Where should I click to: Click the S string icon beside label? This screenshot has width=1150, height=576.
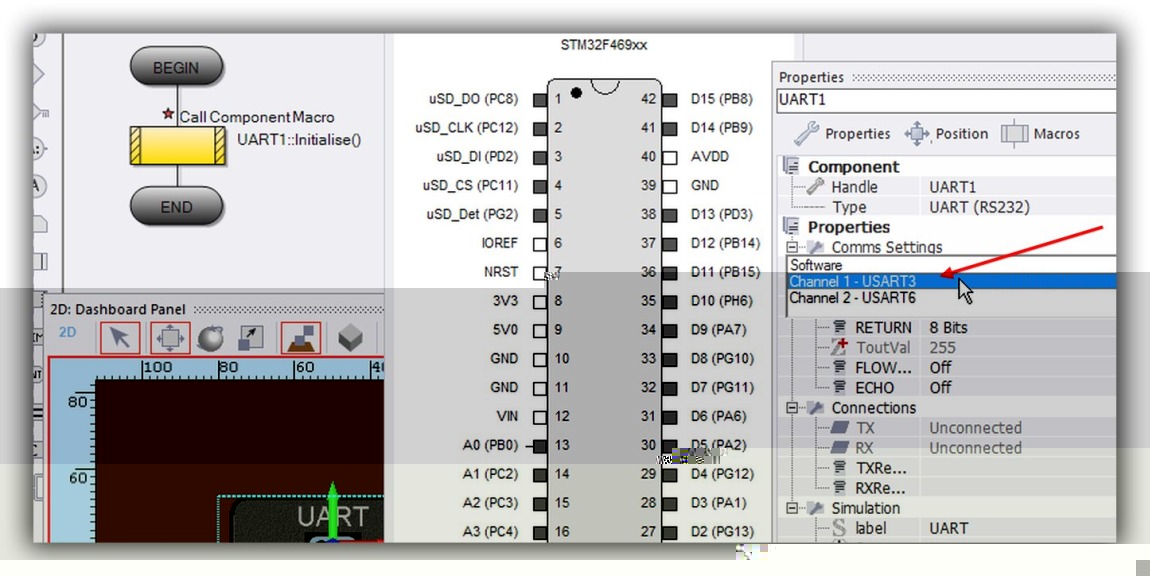(x=839, y=528)
